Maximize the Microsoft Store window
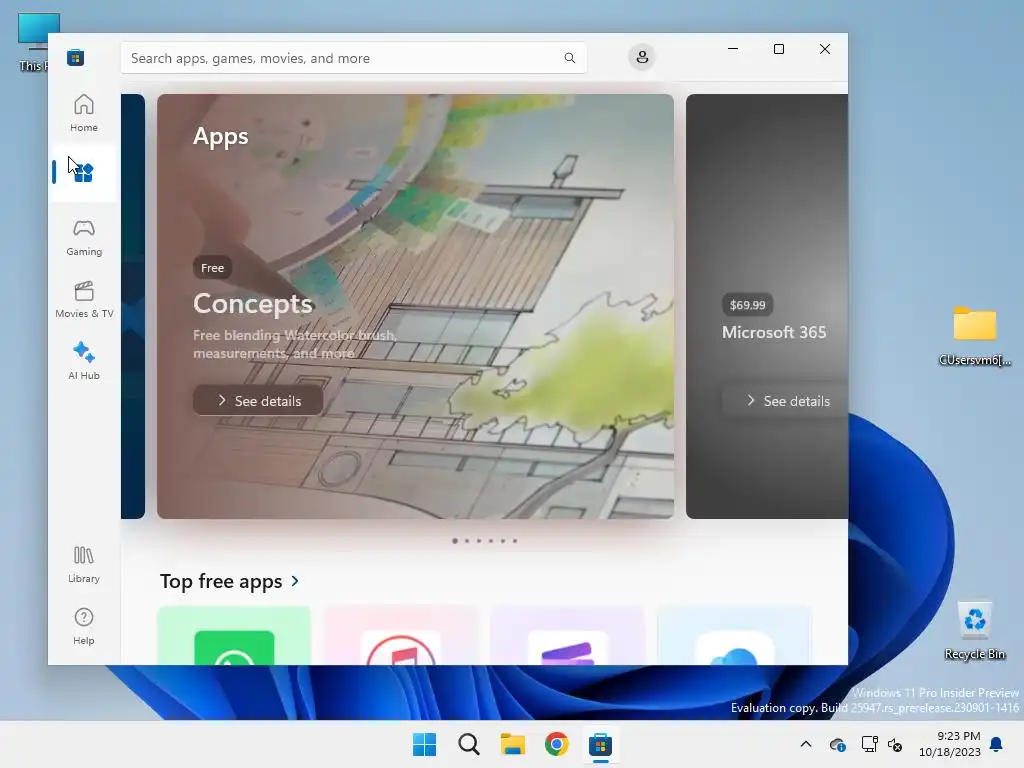The image size is (1024, 768). pyautogui.click(x=778, y=49)
